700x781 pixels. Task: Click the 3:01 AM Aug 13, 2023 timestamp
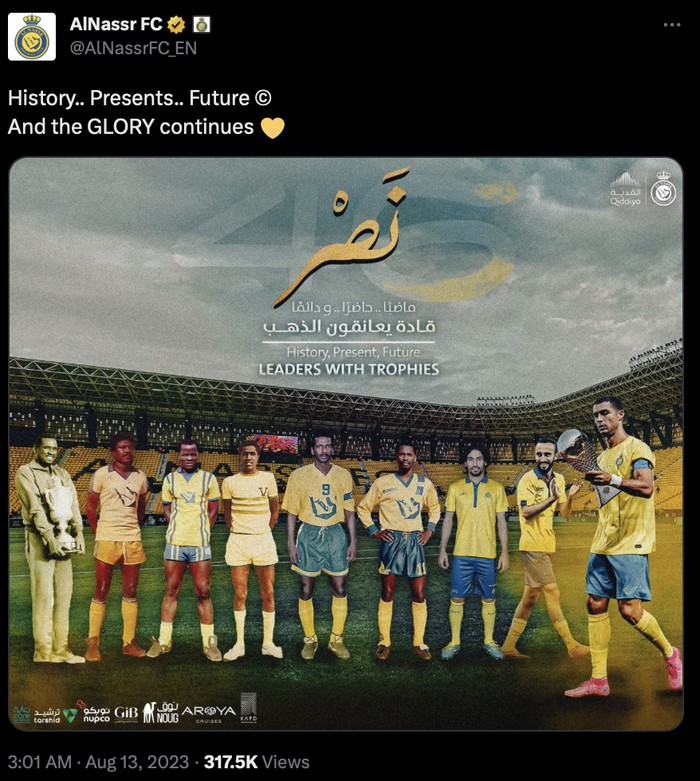click(x=98, y=762)
